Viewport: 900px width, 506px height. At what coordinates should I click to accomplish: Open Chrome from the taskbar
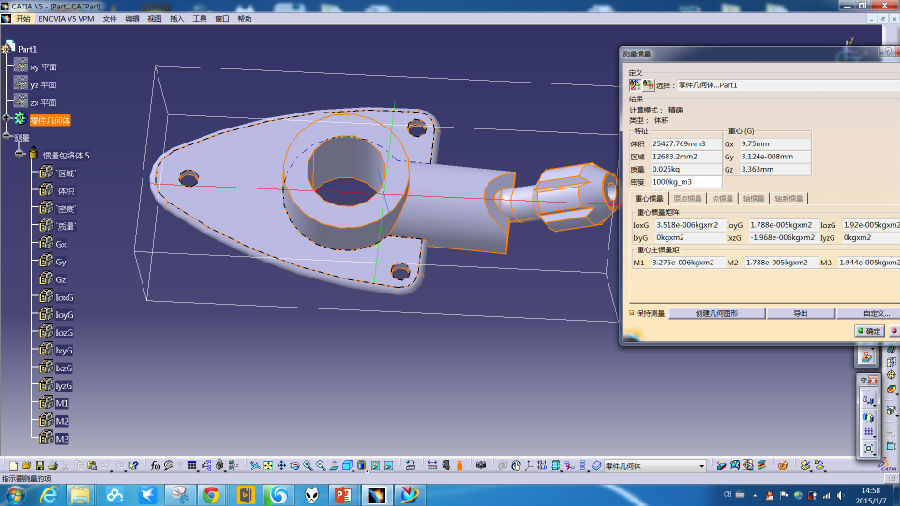click(211, 495)
